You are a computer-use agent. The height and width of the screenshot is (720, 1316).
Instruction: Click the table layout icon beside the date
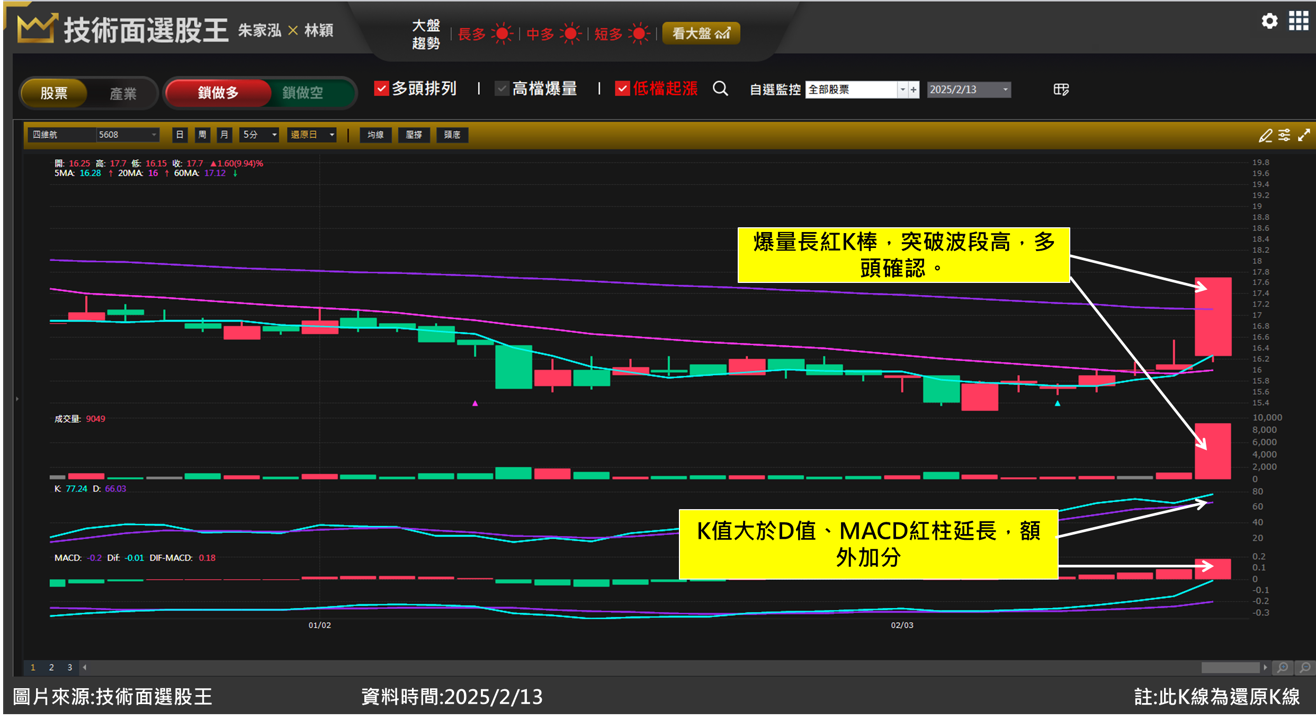tap(1061, 90)
